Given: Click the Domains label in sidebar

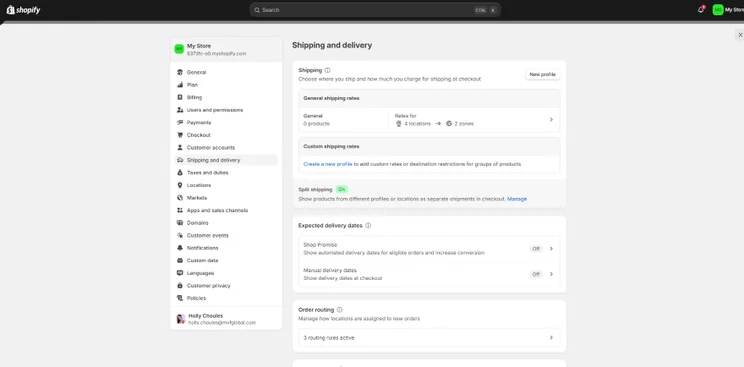Looking at the screenshot, I should pyautogui.click(x=197, y=223).
